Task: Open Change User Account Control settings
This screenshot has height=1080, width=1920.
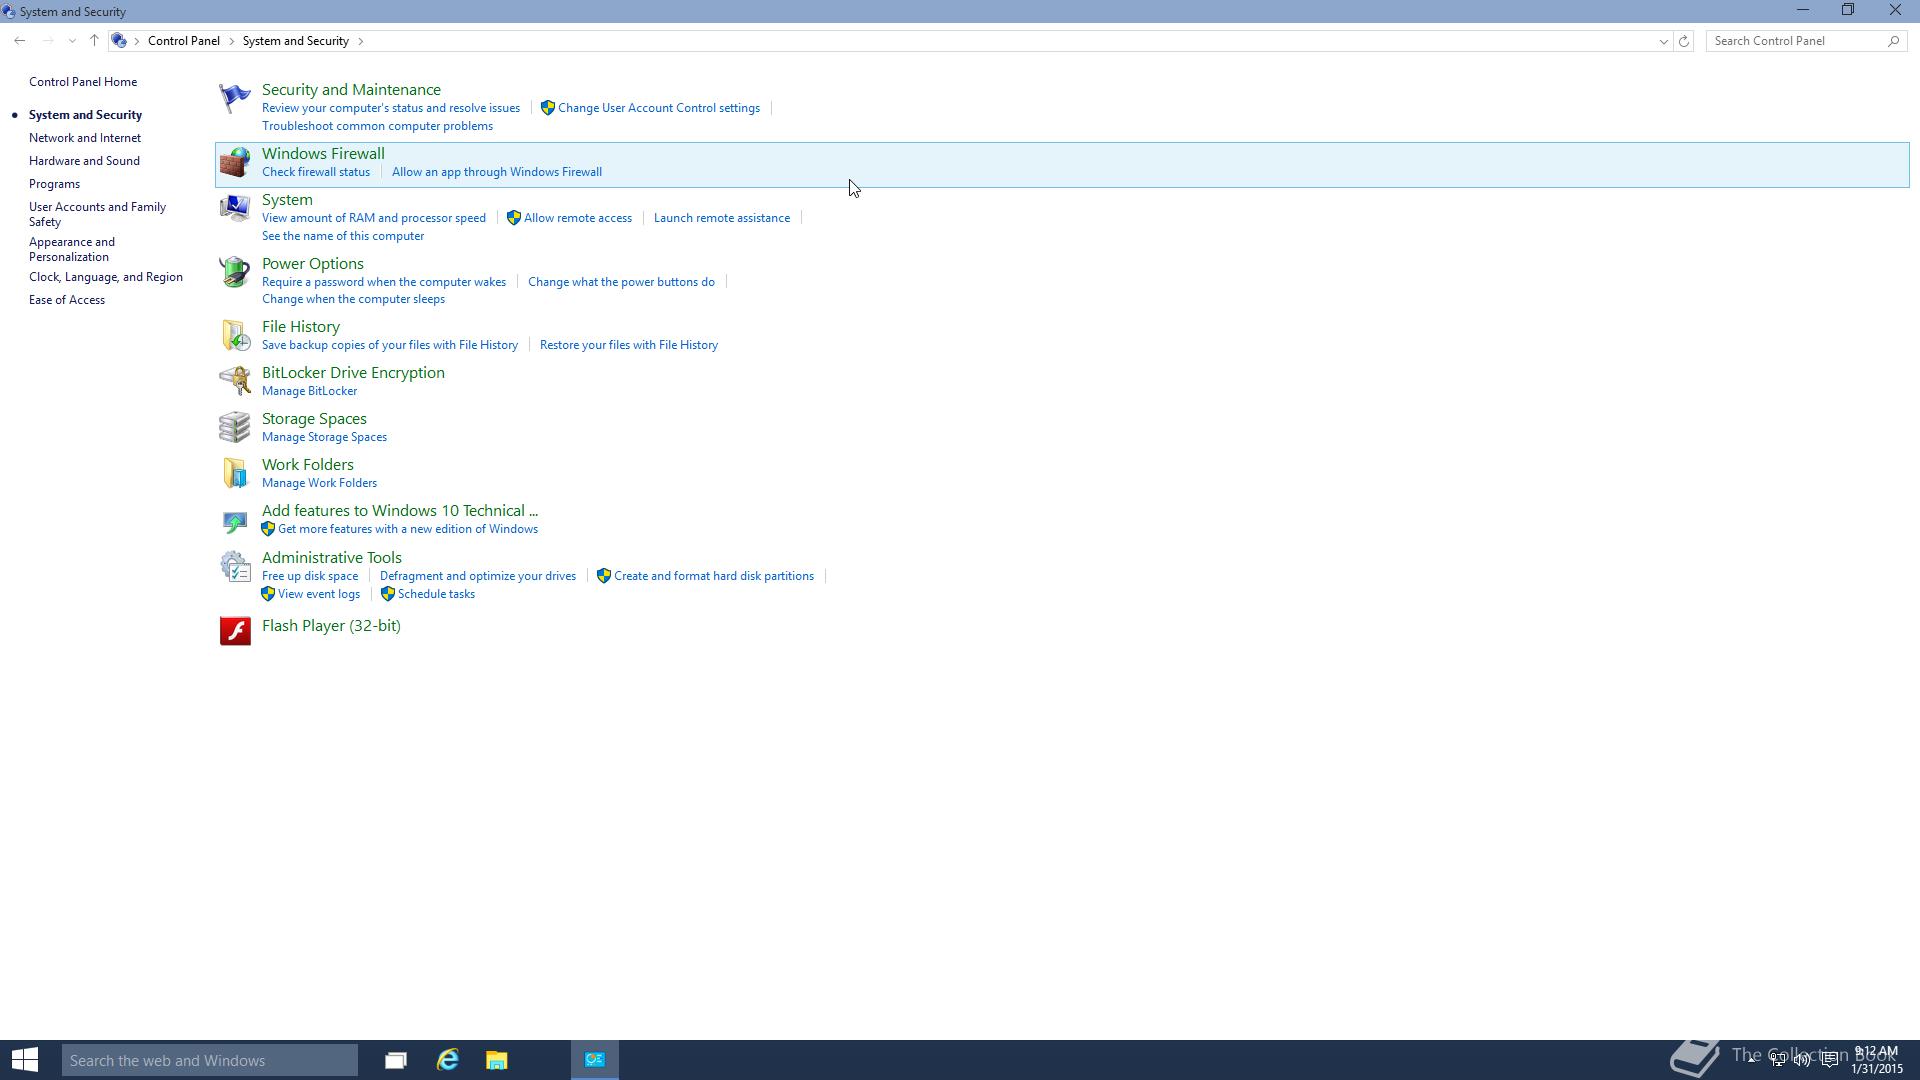Action: point(659,108)
